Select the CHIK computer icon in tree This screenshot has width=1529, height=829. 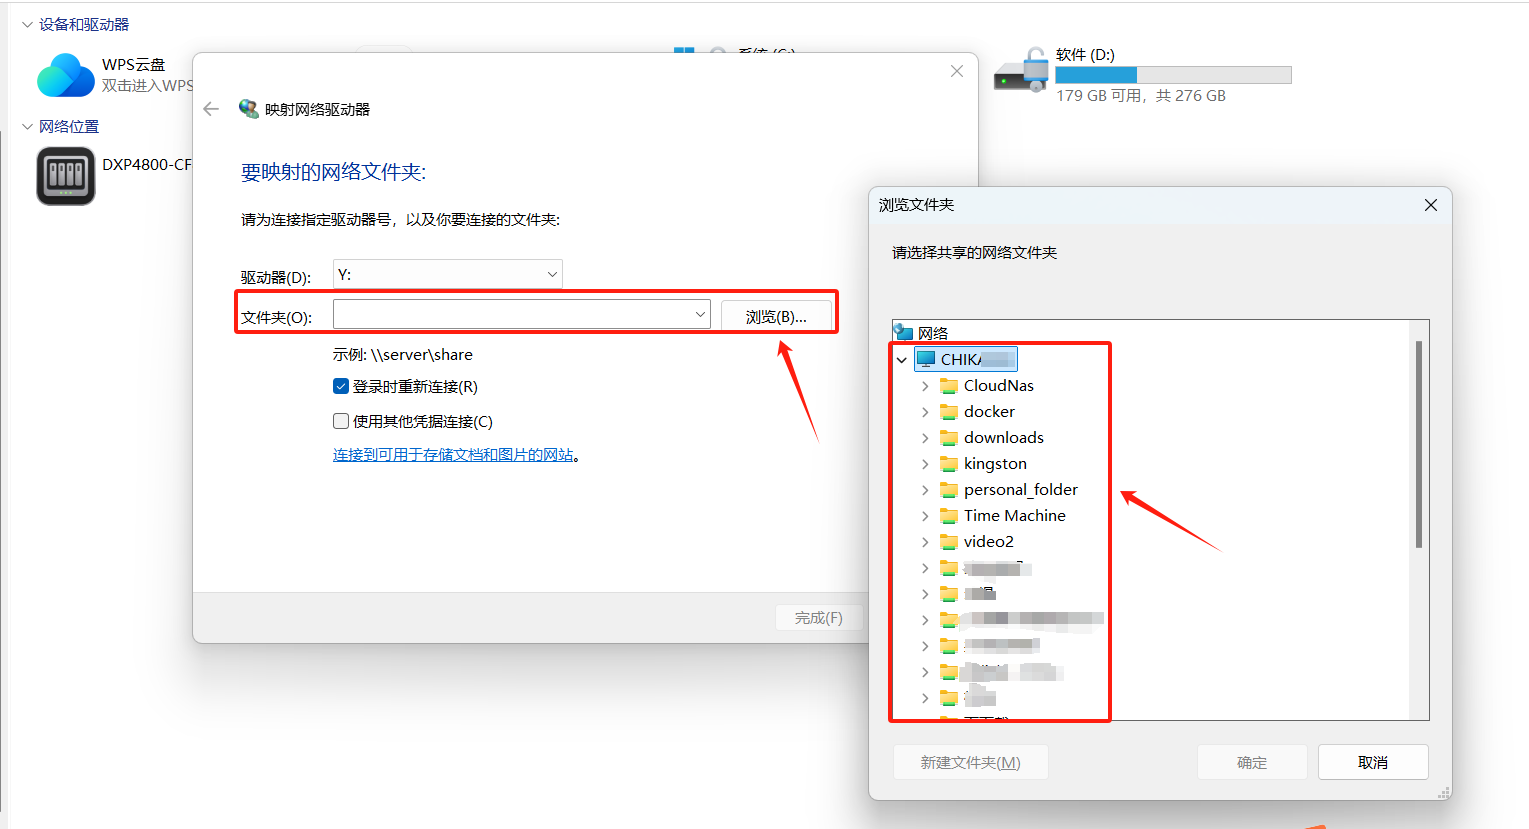coord(926,359)
